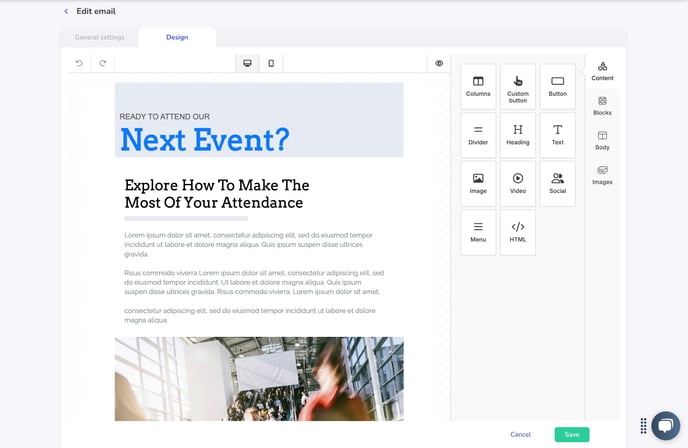Go back using the Edit email arrow
Viewport: 688px width, 448px height.
[x=66, y=11]
